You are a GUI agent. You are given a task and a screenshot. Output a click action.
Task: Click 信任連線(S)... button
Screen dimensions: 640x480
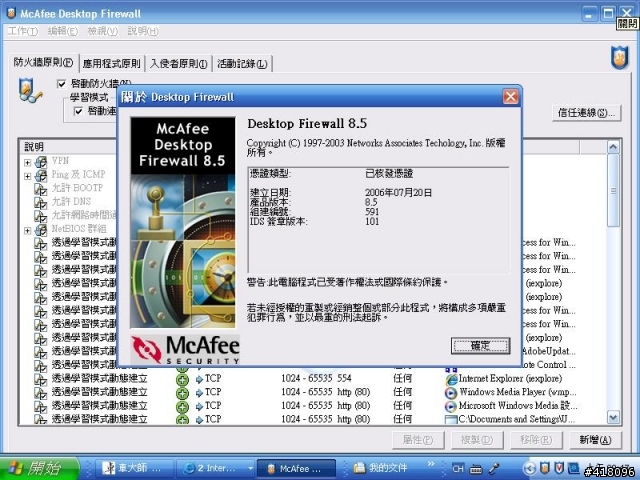[x=586, y=113]
